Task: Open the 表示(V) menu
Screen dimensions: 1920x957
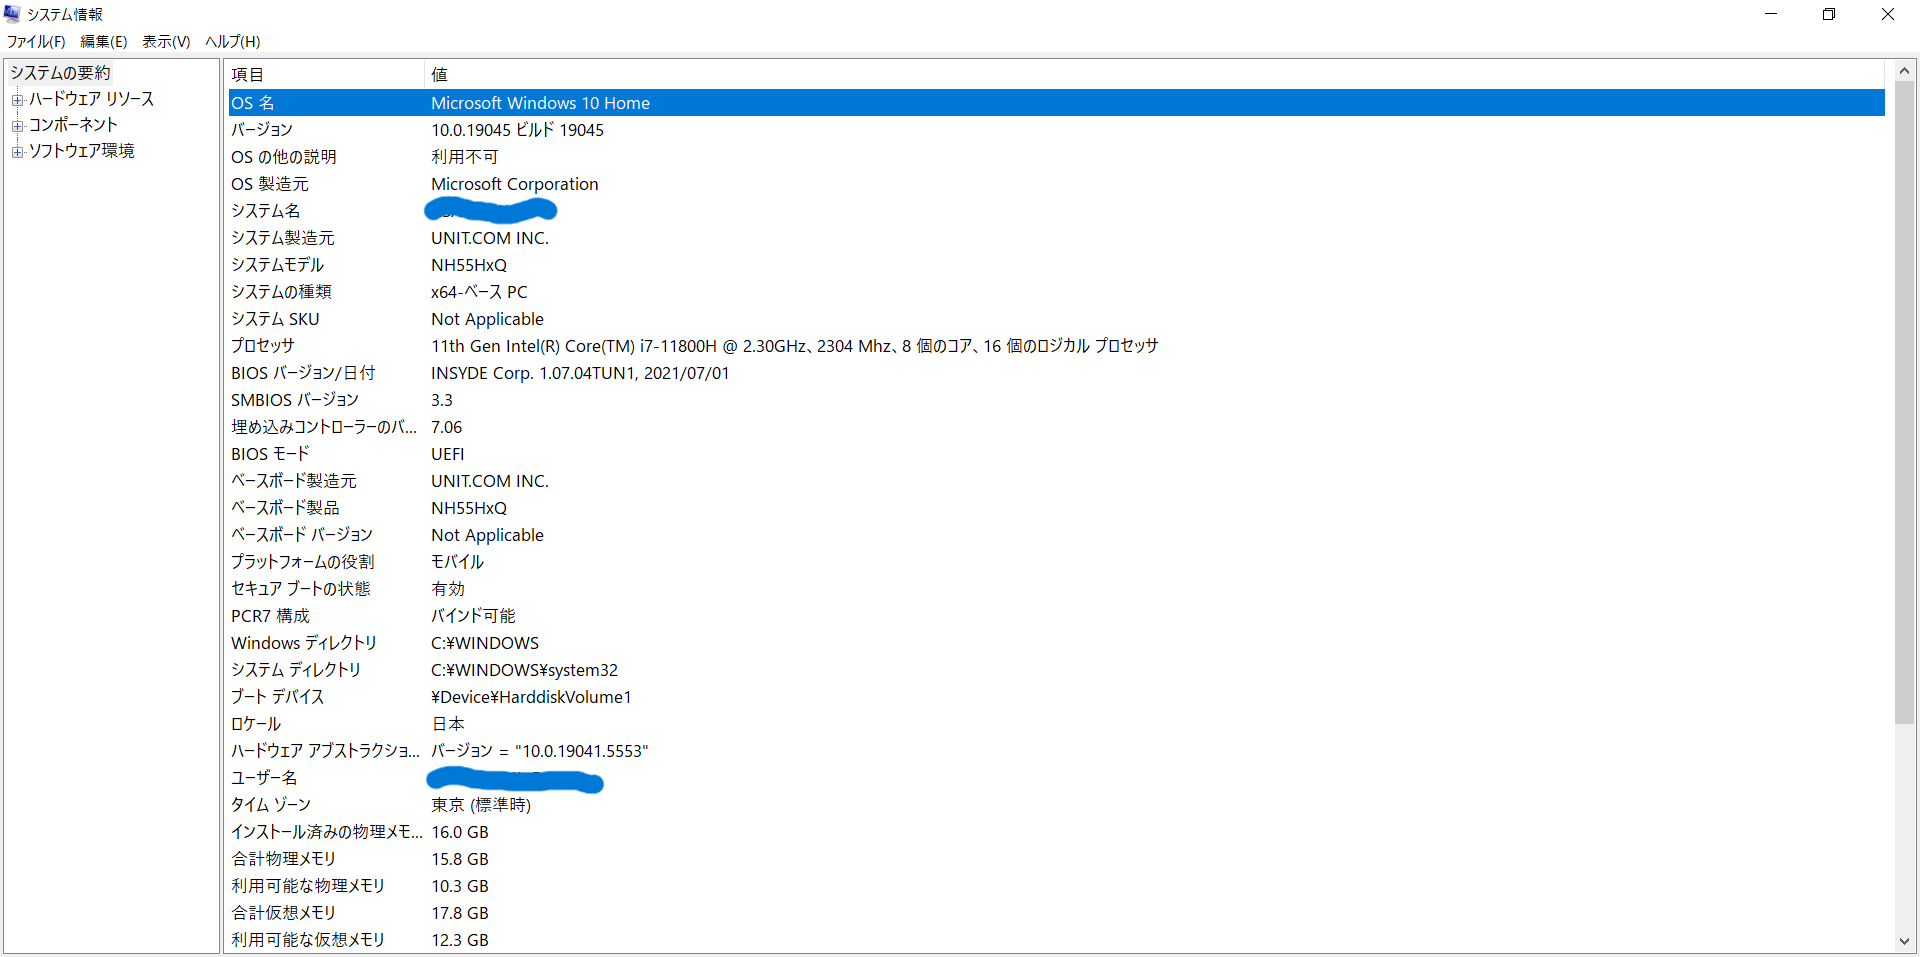Action: [x=166, y=41]
